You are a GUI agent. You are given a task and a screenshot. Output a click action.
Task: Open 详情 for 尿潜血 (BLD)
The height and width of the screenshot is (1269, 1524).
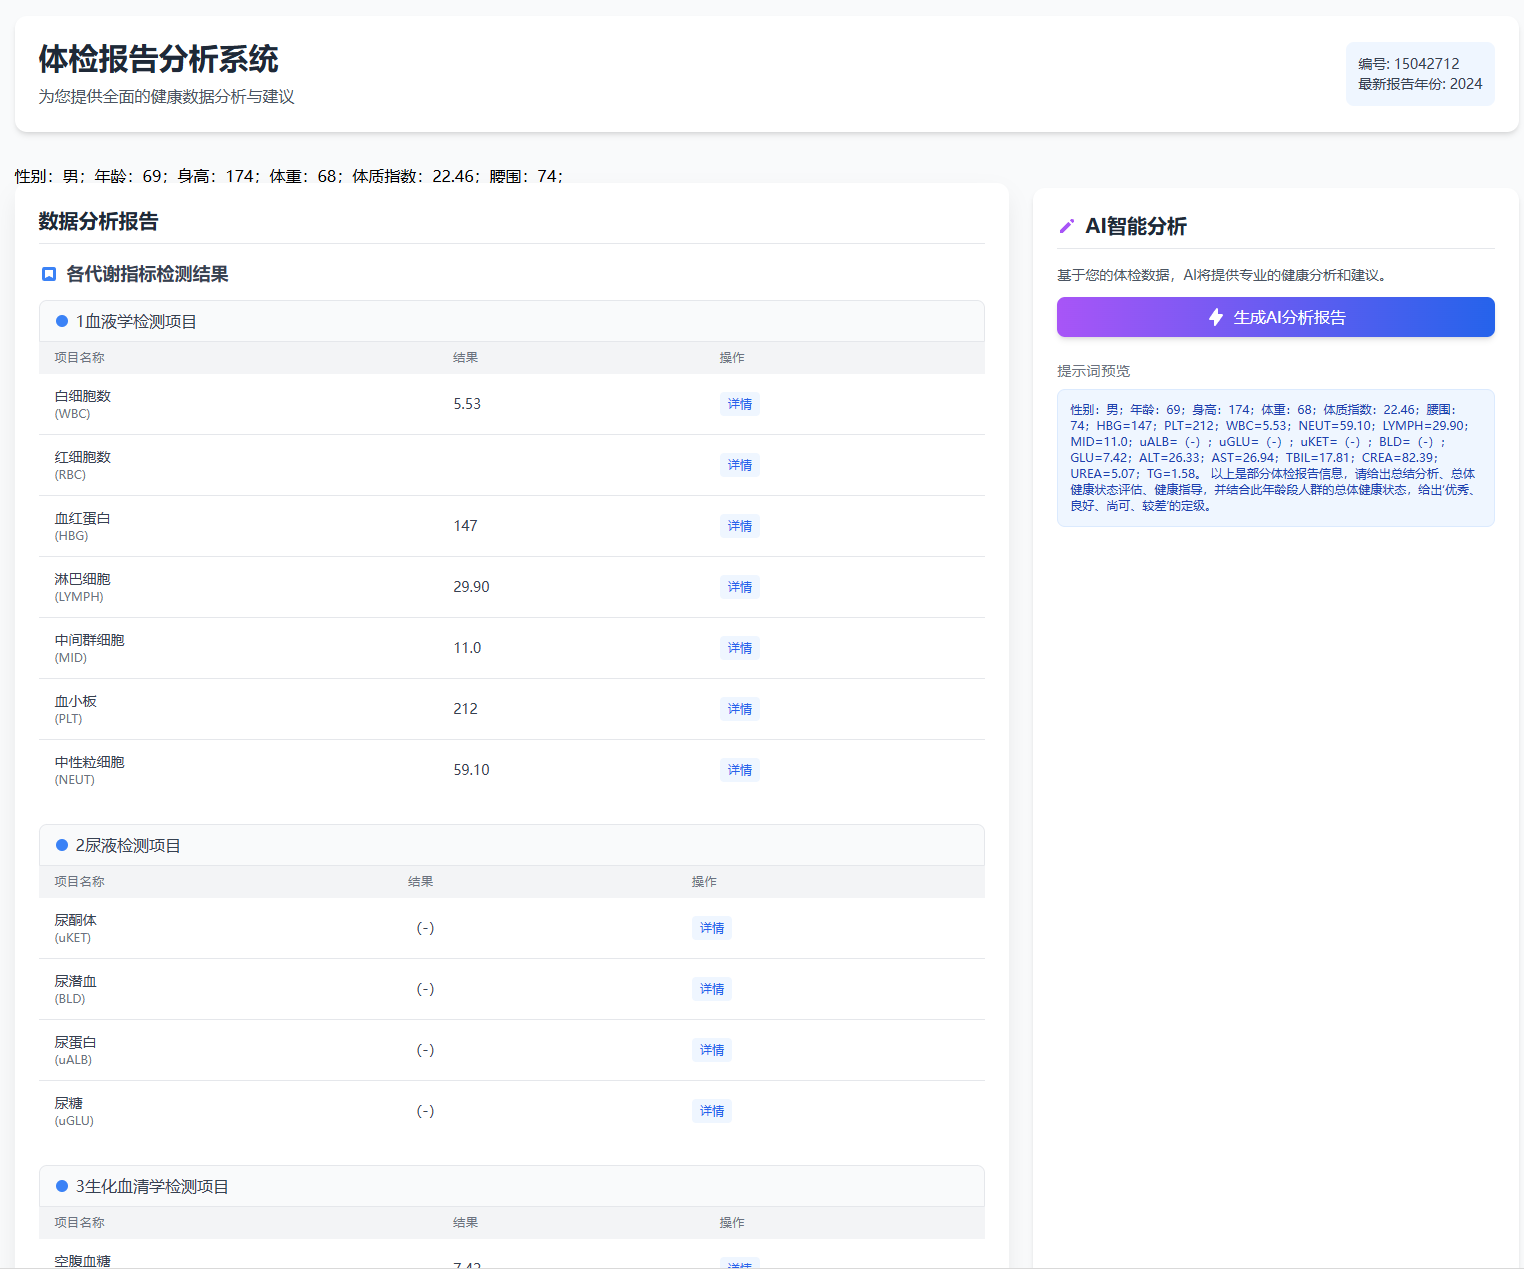click(x=711, y=989)
